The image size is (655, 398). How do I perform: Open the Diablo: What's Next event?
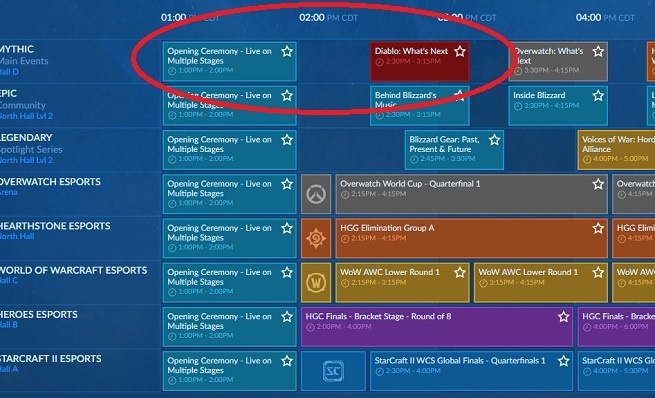pyautogui.click(x=420, y=61)
